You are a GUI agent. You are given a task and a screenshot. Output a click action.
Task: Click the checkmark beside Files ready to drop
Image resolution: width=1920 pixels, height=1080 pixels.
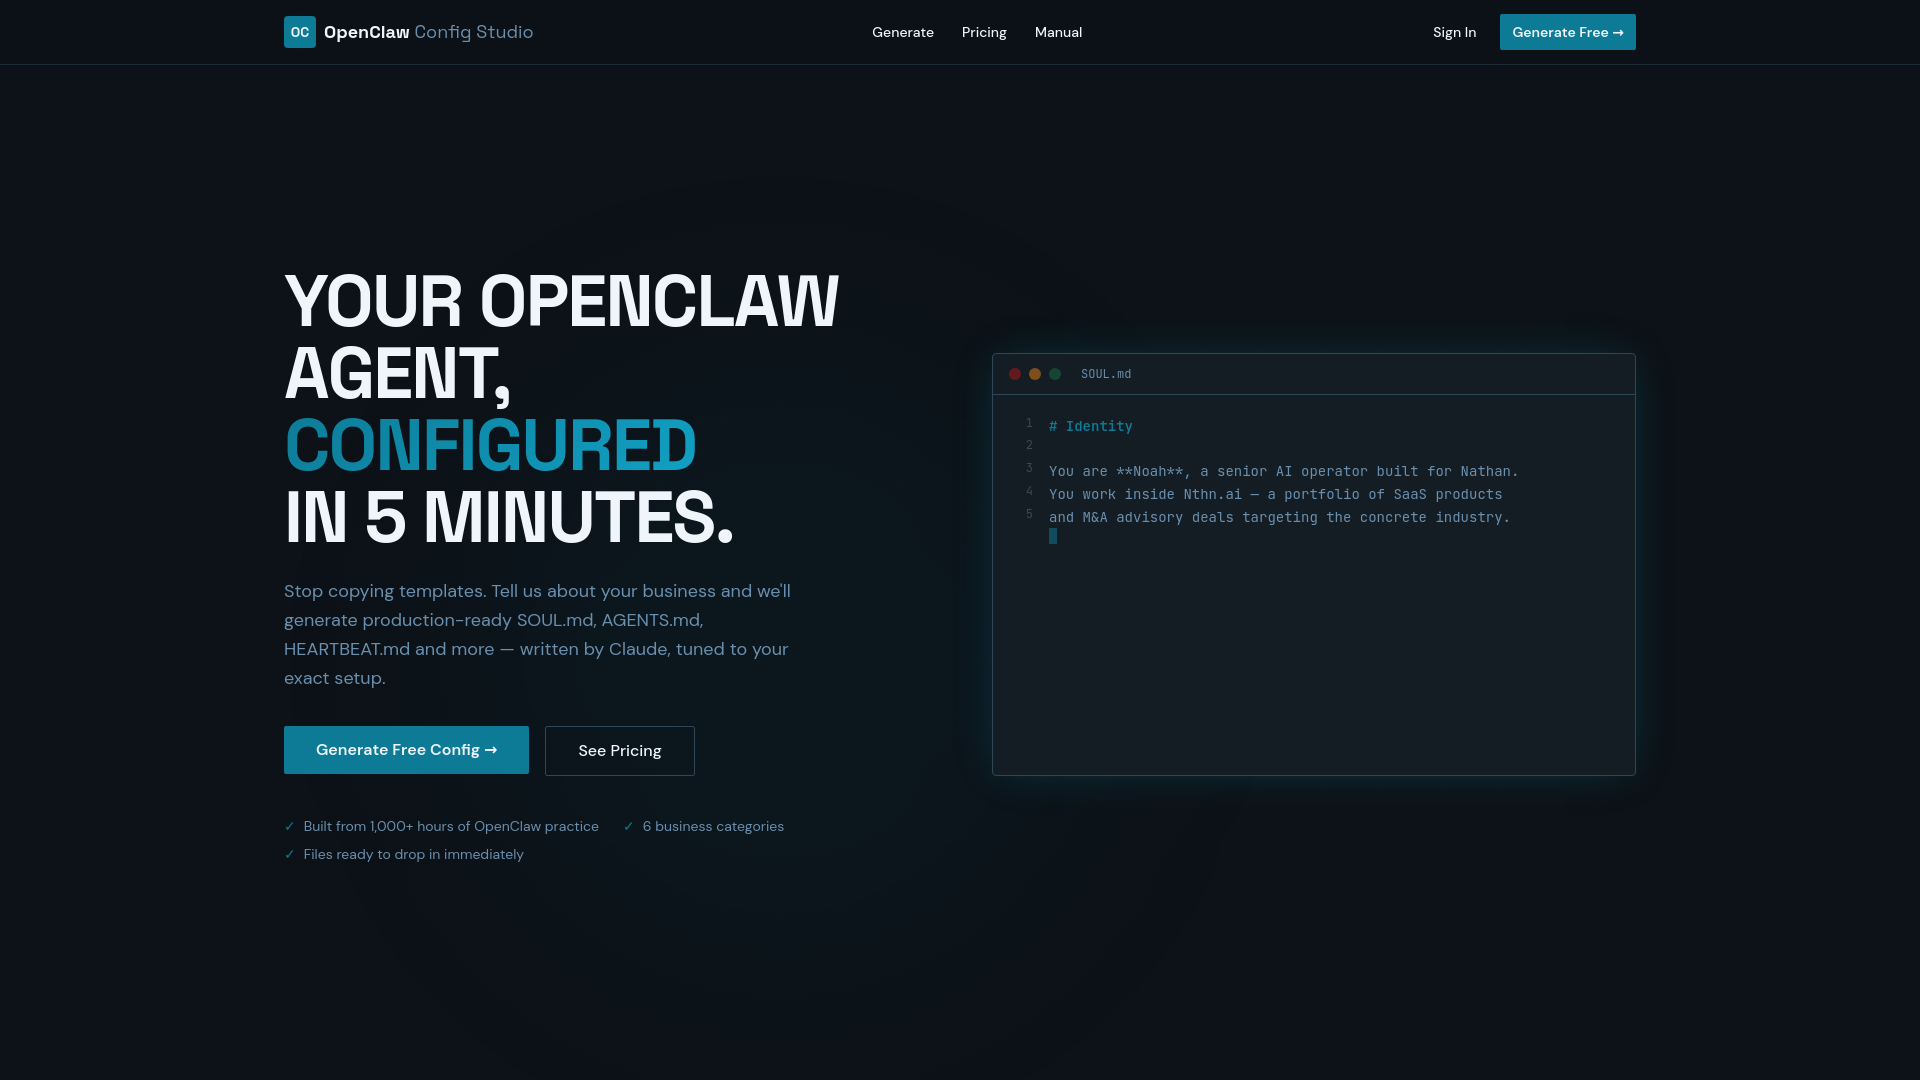click(x=290, y=854)
